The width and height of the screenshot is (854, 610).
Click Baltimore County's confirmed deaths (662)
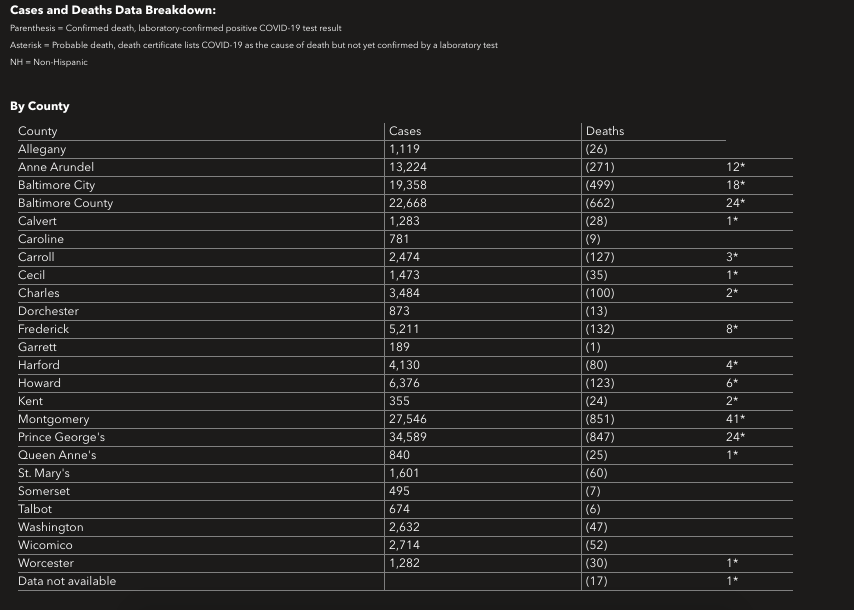click(600, 203)
